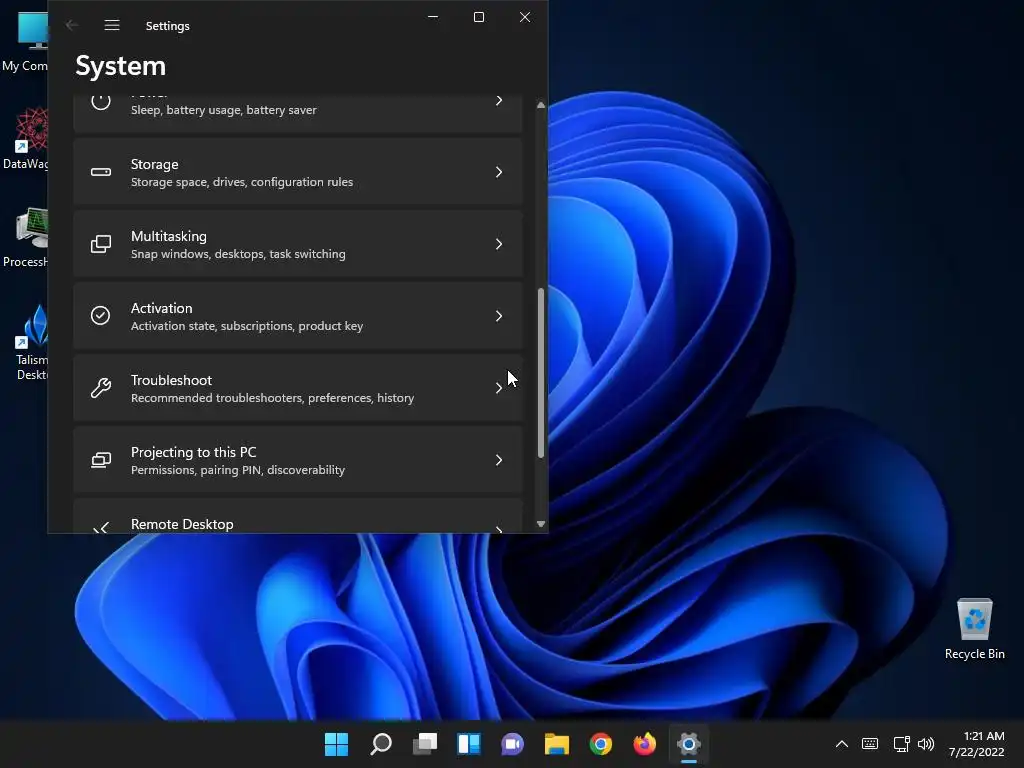Select the ProcessH desktop shortcut
1024x768 pixels.
[x=26, y=237]
